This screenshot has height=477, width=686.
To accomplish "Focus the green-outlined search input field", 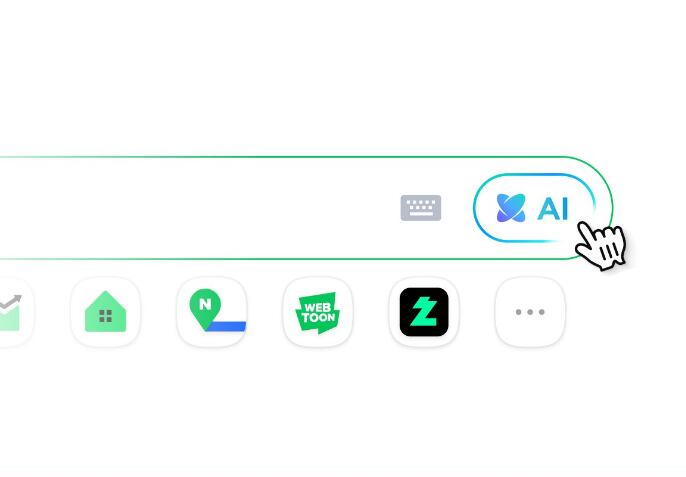I will pyautogui.click(x=306, y=208).
